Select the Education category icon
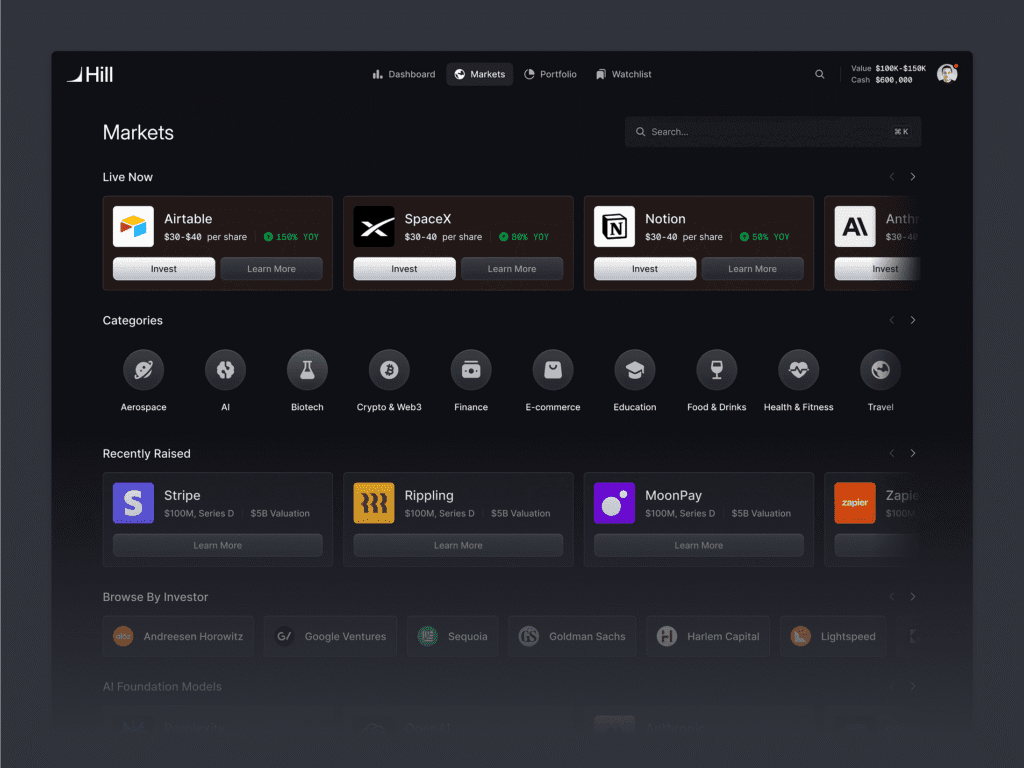 click(635, 370)
